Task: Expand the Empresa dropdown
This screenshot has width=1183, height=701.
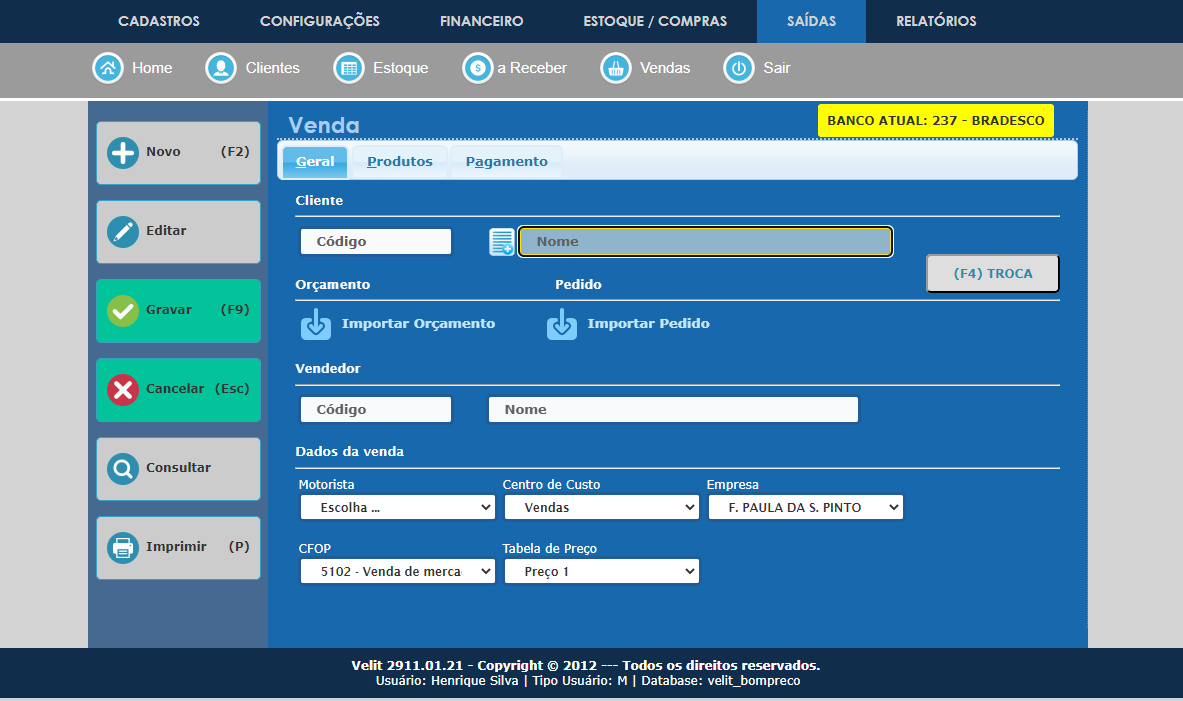Action: (805, 508)
